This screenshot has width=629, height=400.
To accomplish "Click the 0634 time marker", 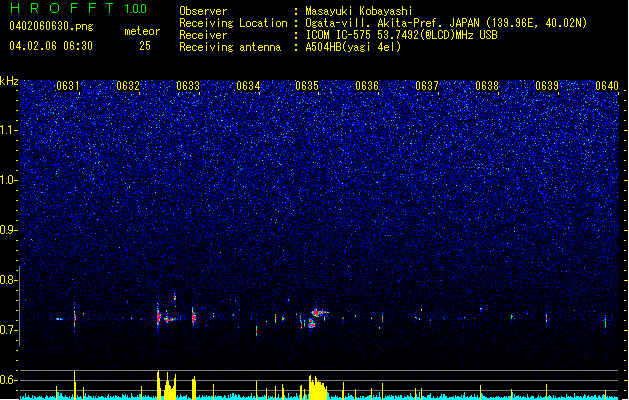I will coord(248,86).
